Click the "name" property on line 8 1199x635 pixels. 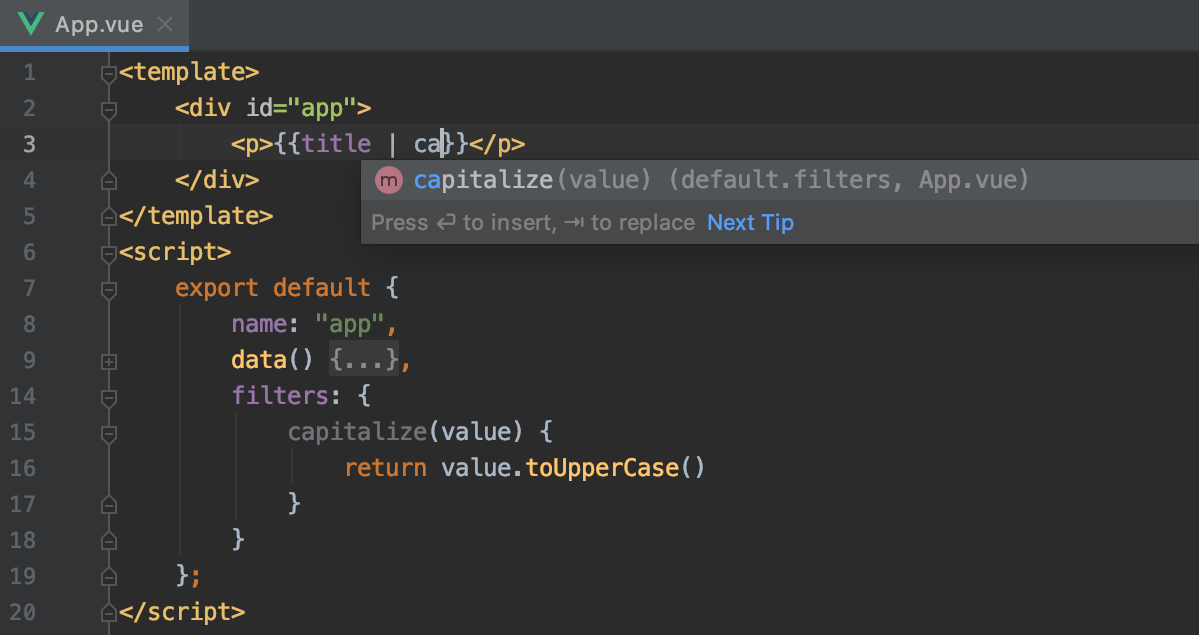pyautogui.click(x=259, y=324)
